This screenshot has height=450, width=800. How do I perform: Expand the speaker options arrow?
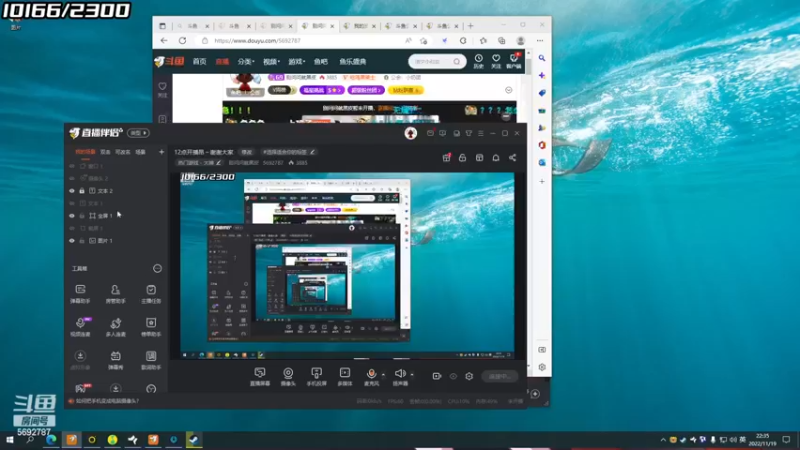(x=412, y=375)
